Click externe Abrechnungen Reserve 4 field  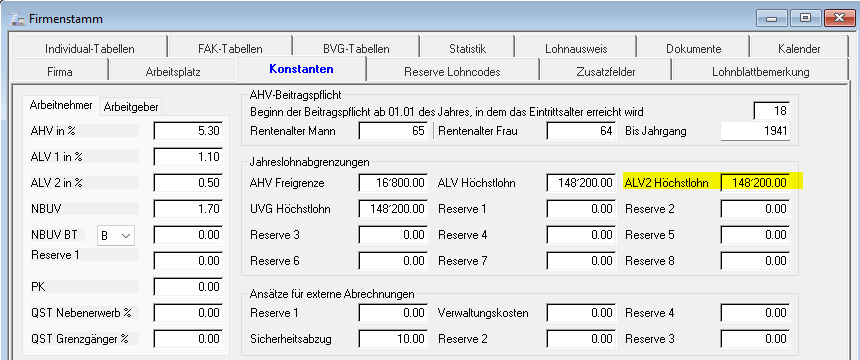755,313
